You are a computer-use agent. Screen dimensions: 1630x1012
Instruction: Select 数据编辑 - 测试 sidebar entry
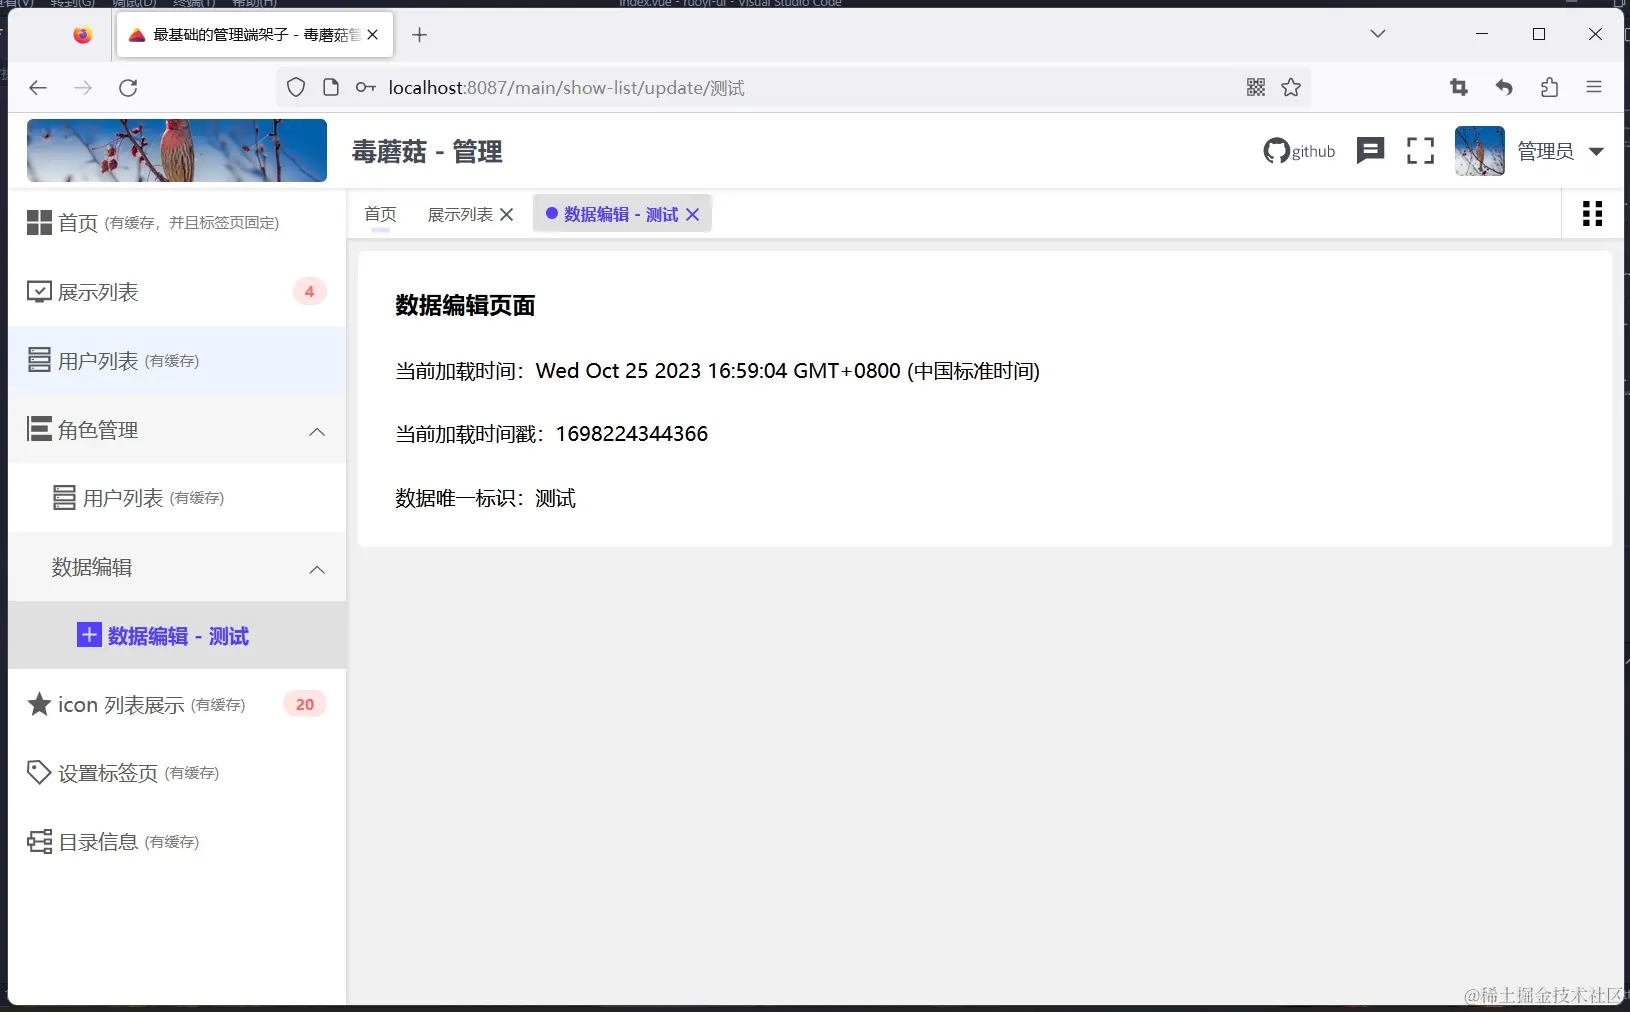(177, 635)
